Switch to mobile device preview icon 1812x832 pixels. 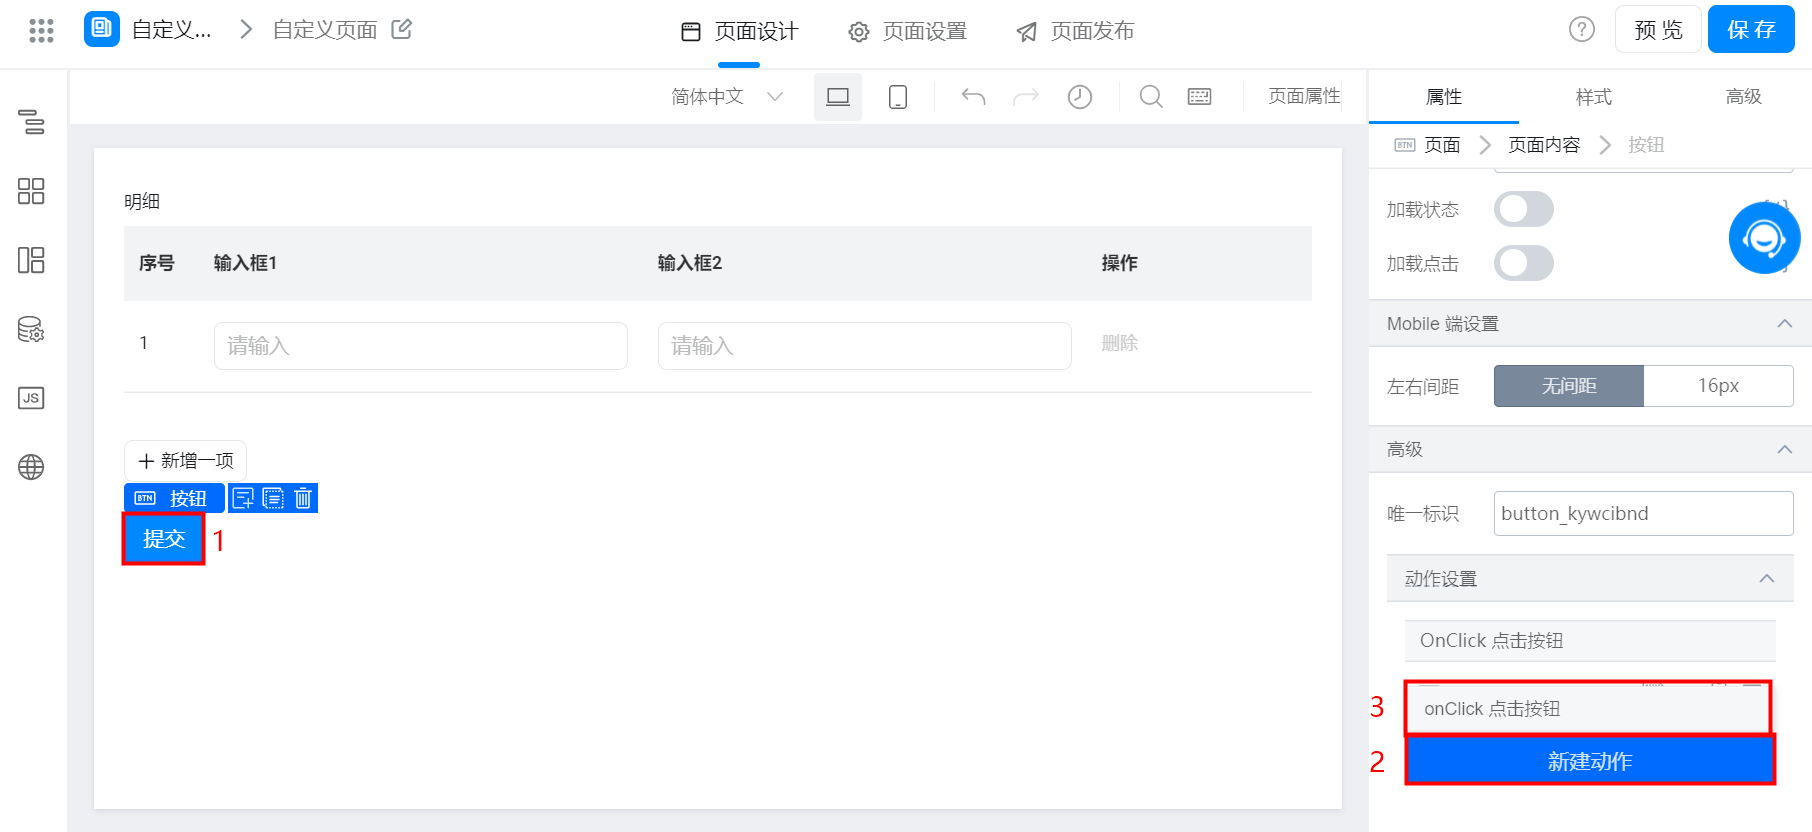897,97
